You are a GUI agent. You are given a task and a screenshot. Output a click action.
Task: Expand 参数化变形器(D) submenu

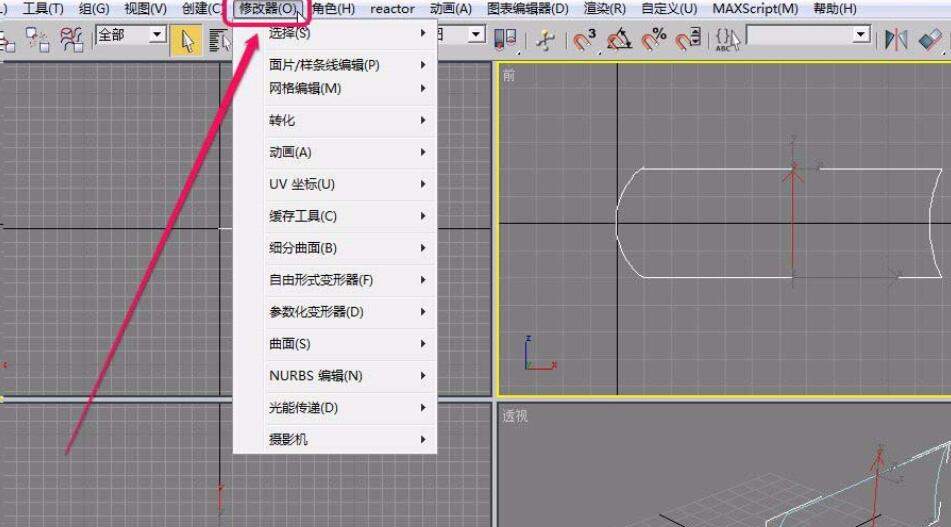pos(350,312)
